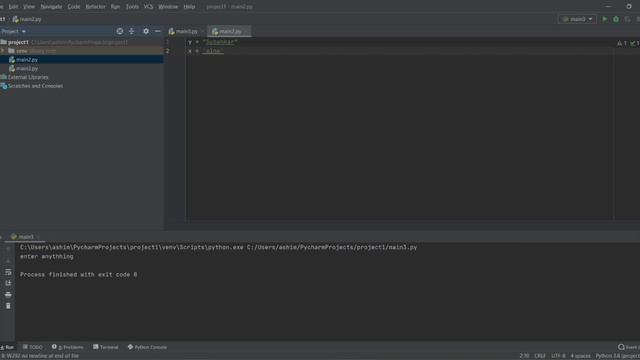Hide the Project panel with minus icon
Image resolution: width=640 pixels, height=360 pixels.
pos(158,31)
